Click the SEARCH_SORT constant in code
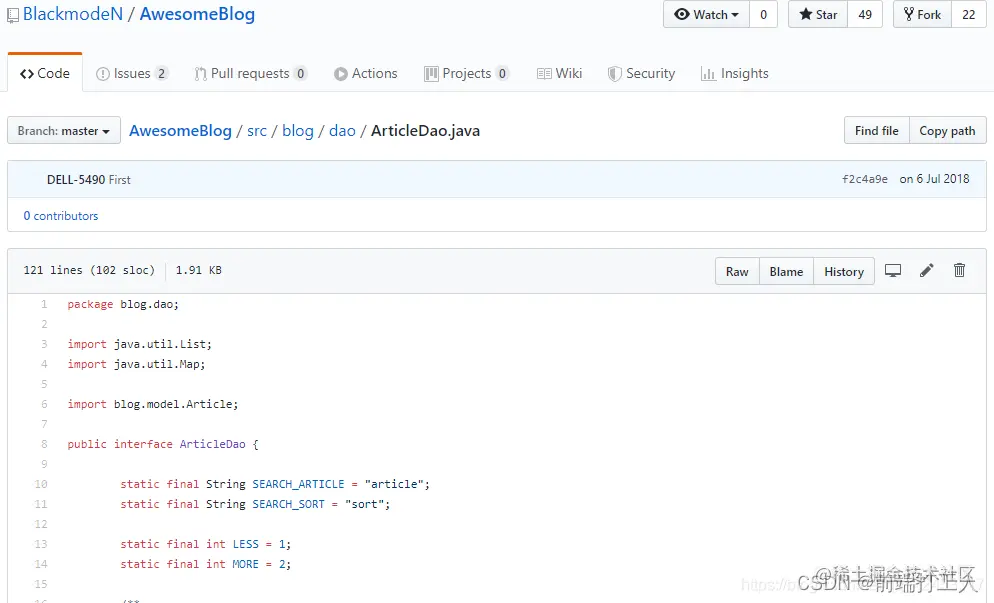The image size is (994, 603). click(x=288, y=505)
